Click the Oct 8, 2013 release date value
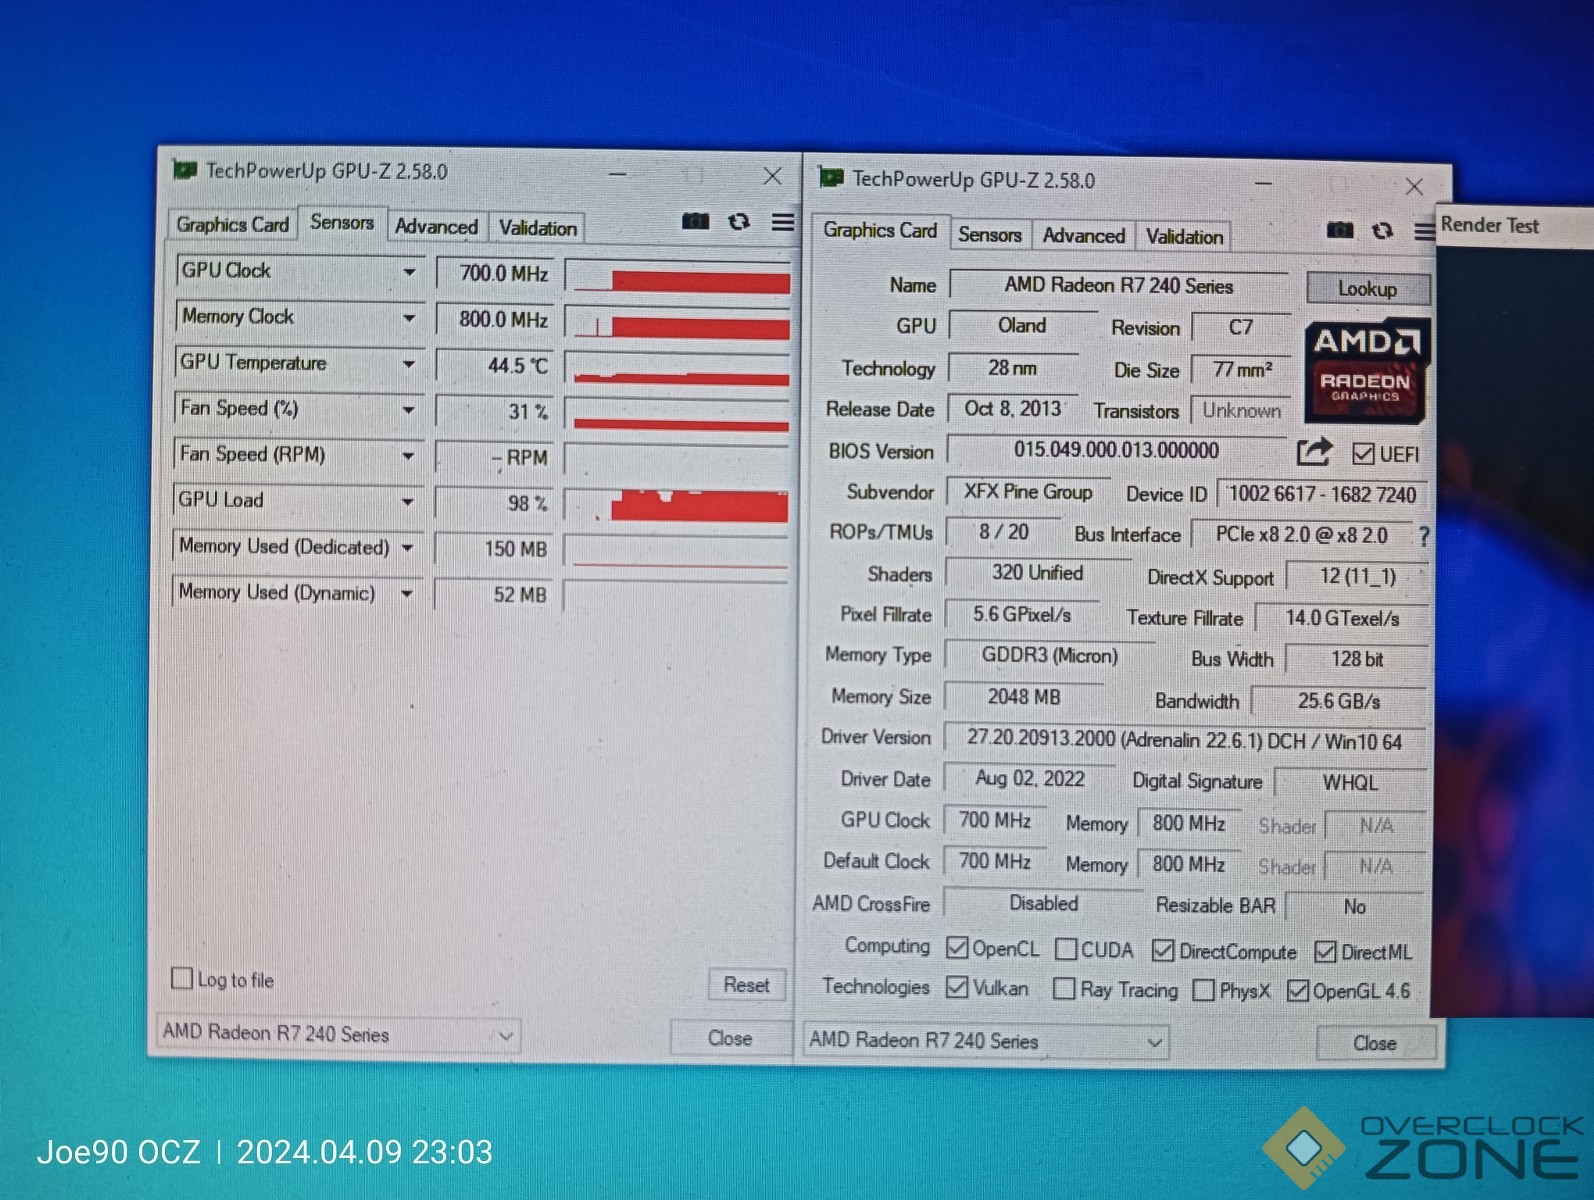Image resolution: width=1594 pixels, height=1200 pixels. coord(1012,409)
